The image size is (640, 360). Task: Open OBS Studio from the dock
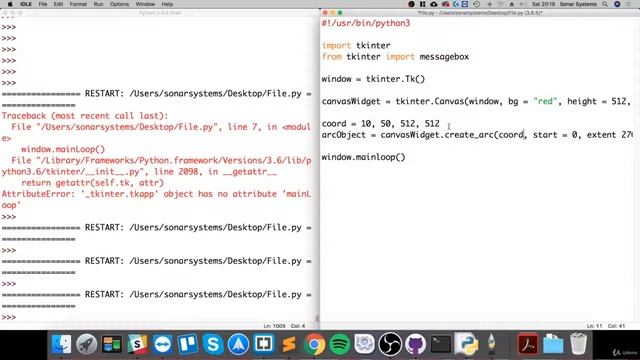click(390, 344)
